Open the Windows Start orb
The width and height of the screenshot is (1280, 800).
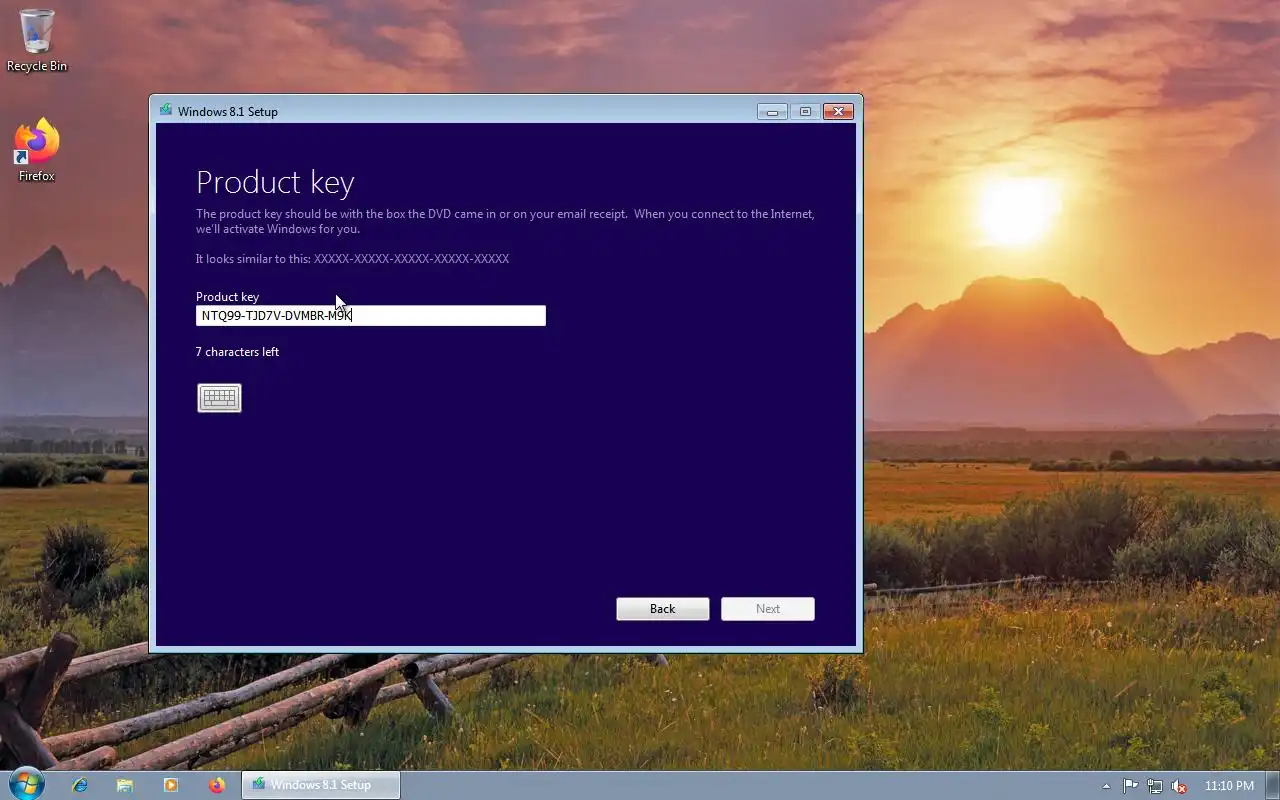tap(26, 784)
